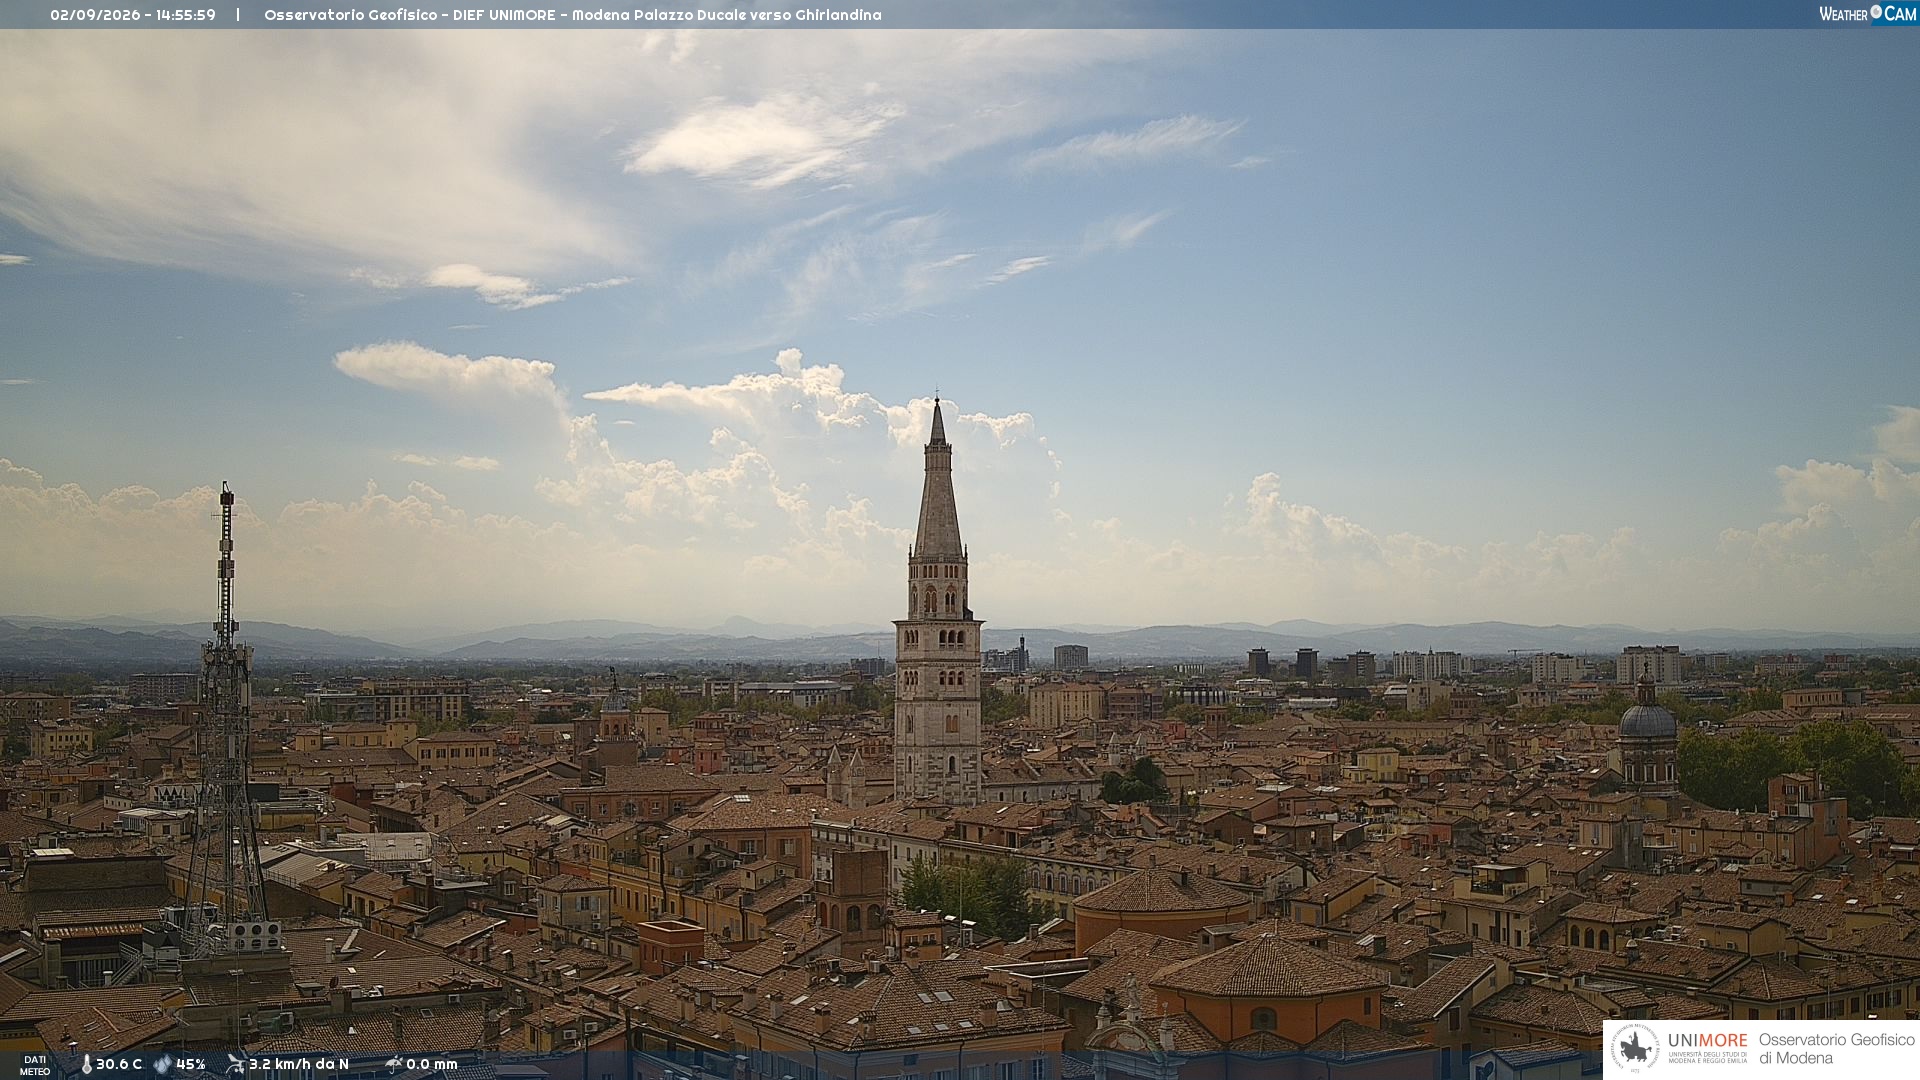
Task: Select the 30.6 C temperature reading
Action: (119, 1065)
